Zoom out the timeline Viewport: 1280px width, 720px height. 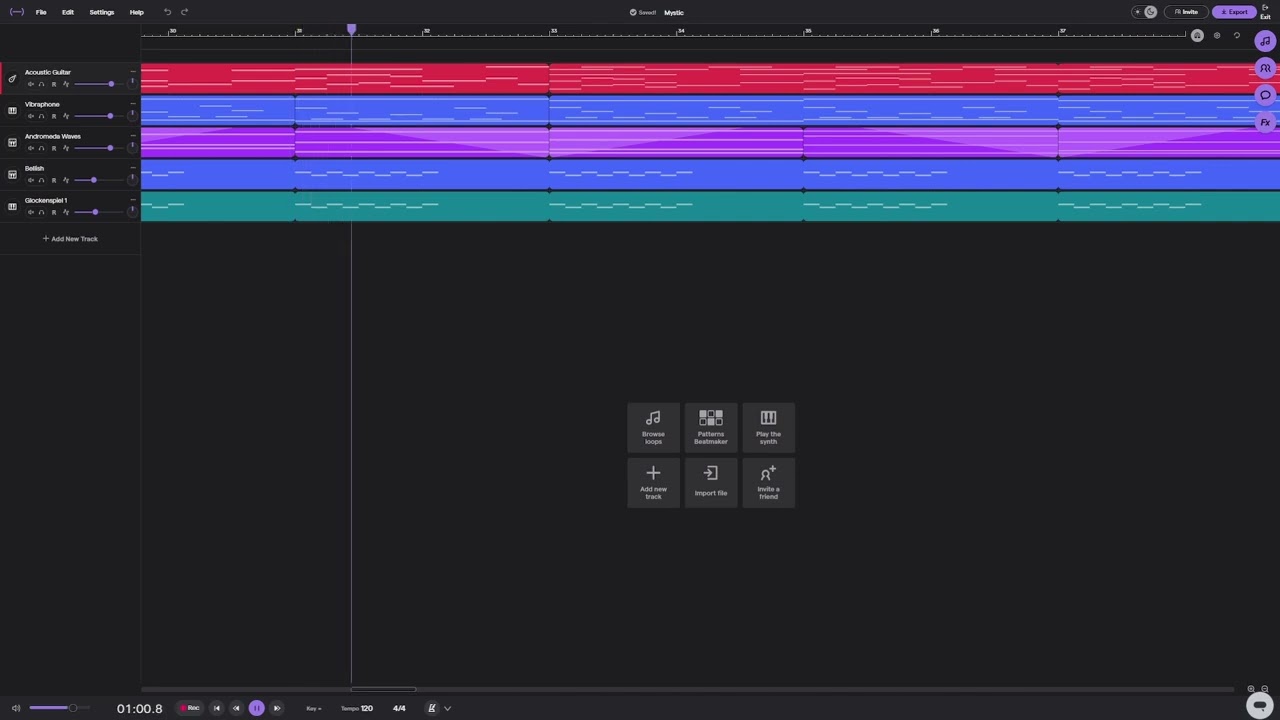pyautogui.click(x=1265, y=689)
